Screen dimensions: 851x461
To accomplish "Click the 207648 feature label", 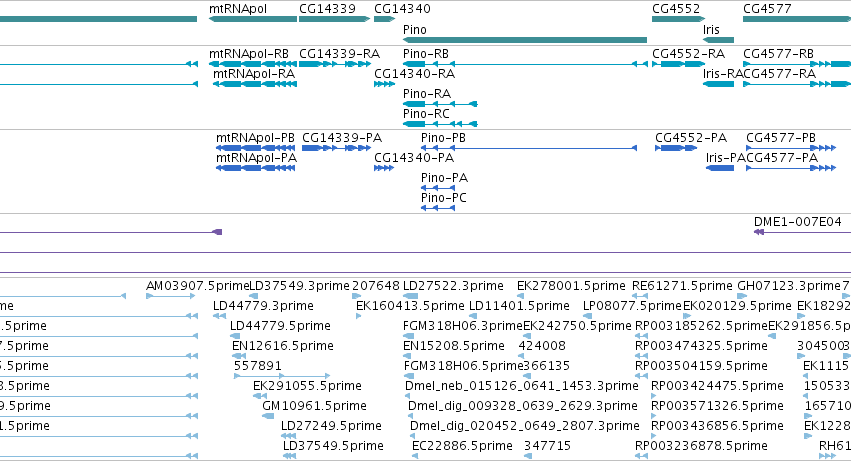I will click(x=376, y=286).
